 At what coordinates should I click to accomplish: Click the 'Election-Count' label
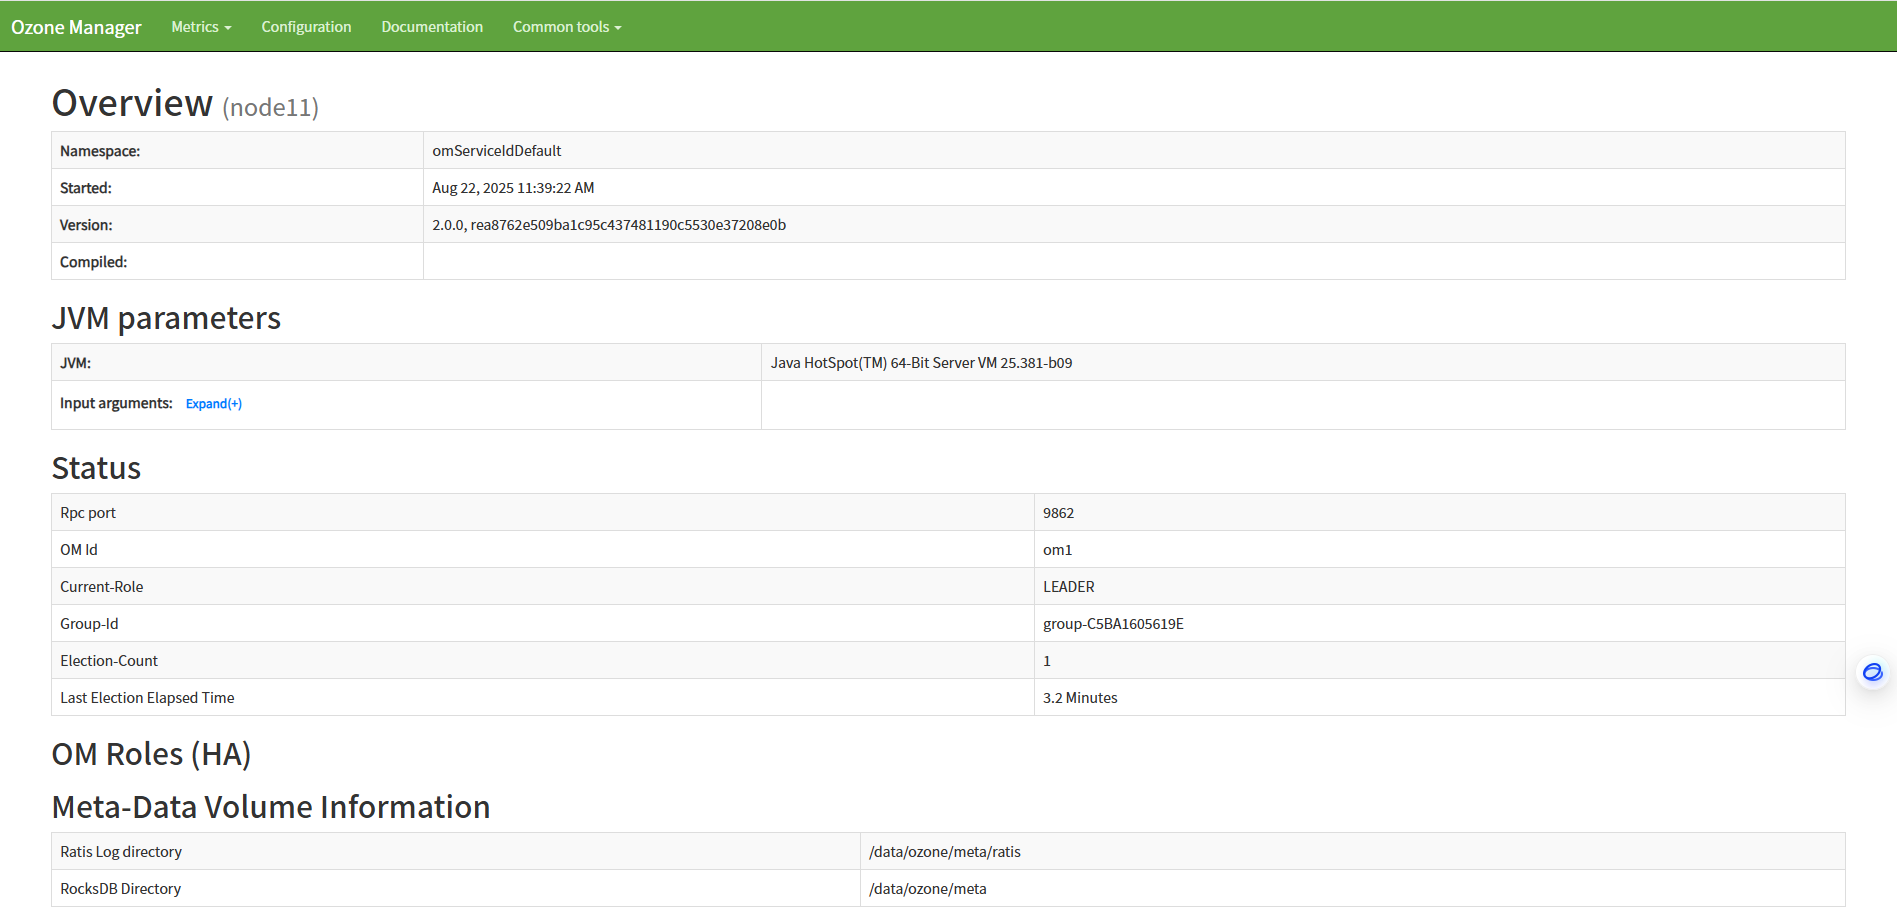(x=109, y=661)
